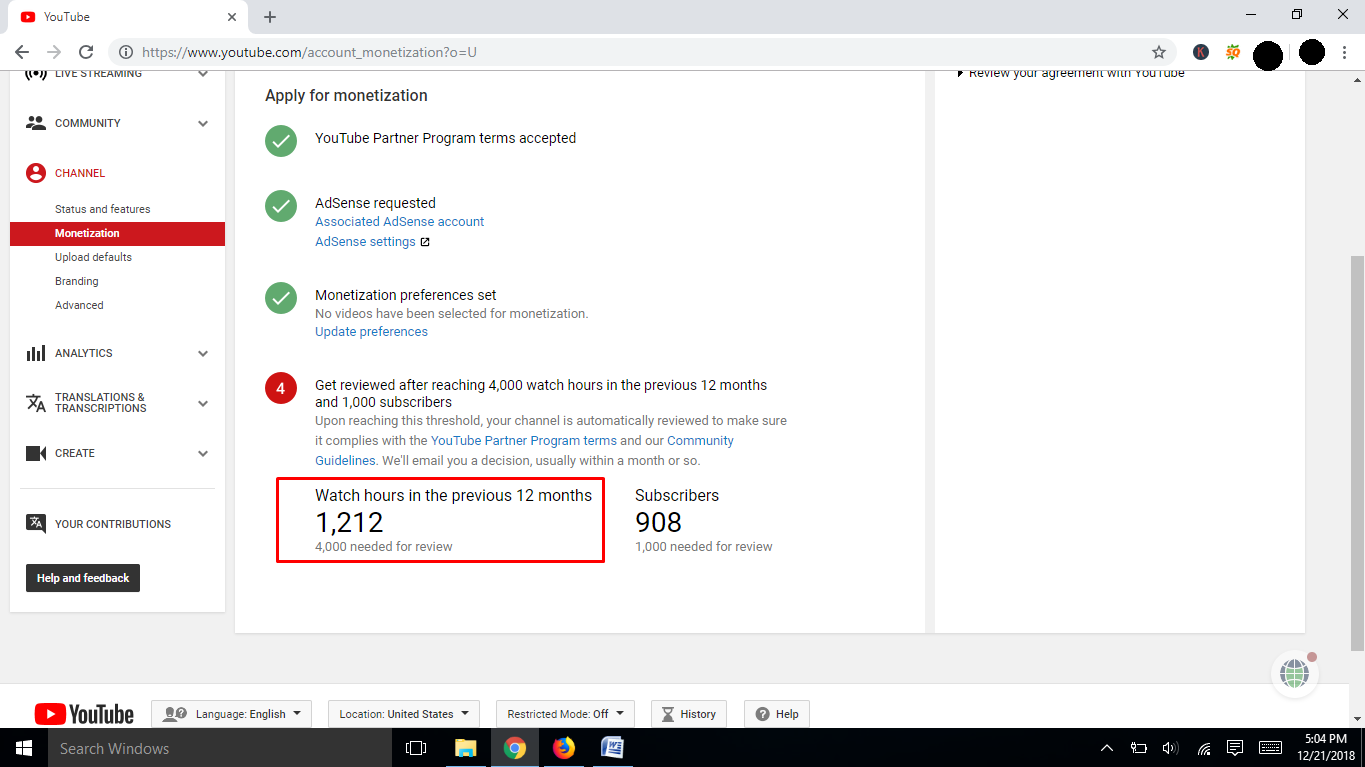Open the Location: United States dropdown
Screen dimensions: 1365x767
404,714
